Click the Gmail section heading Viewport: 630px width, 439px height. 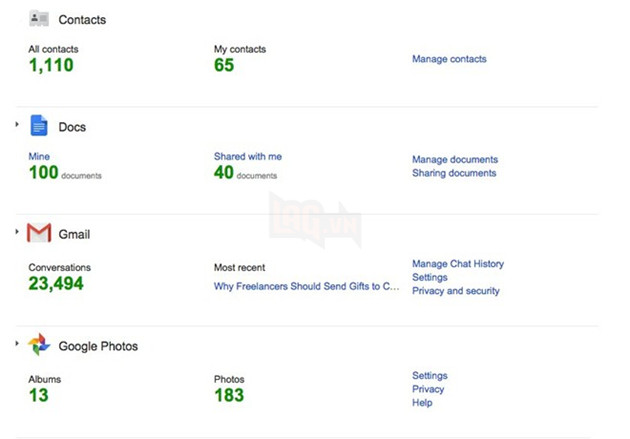[74, 235]
